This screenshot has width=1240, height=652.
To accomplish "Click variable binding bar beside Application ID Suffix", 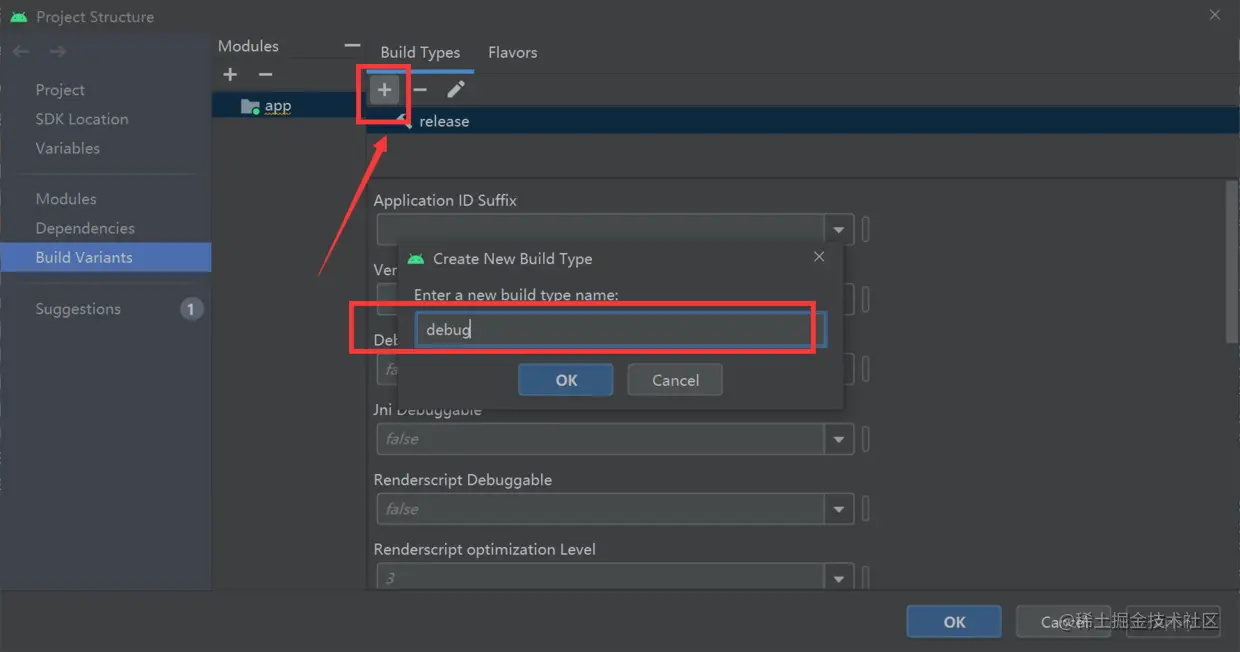I will (865, 230).
